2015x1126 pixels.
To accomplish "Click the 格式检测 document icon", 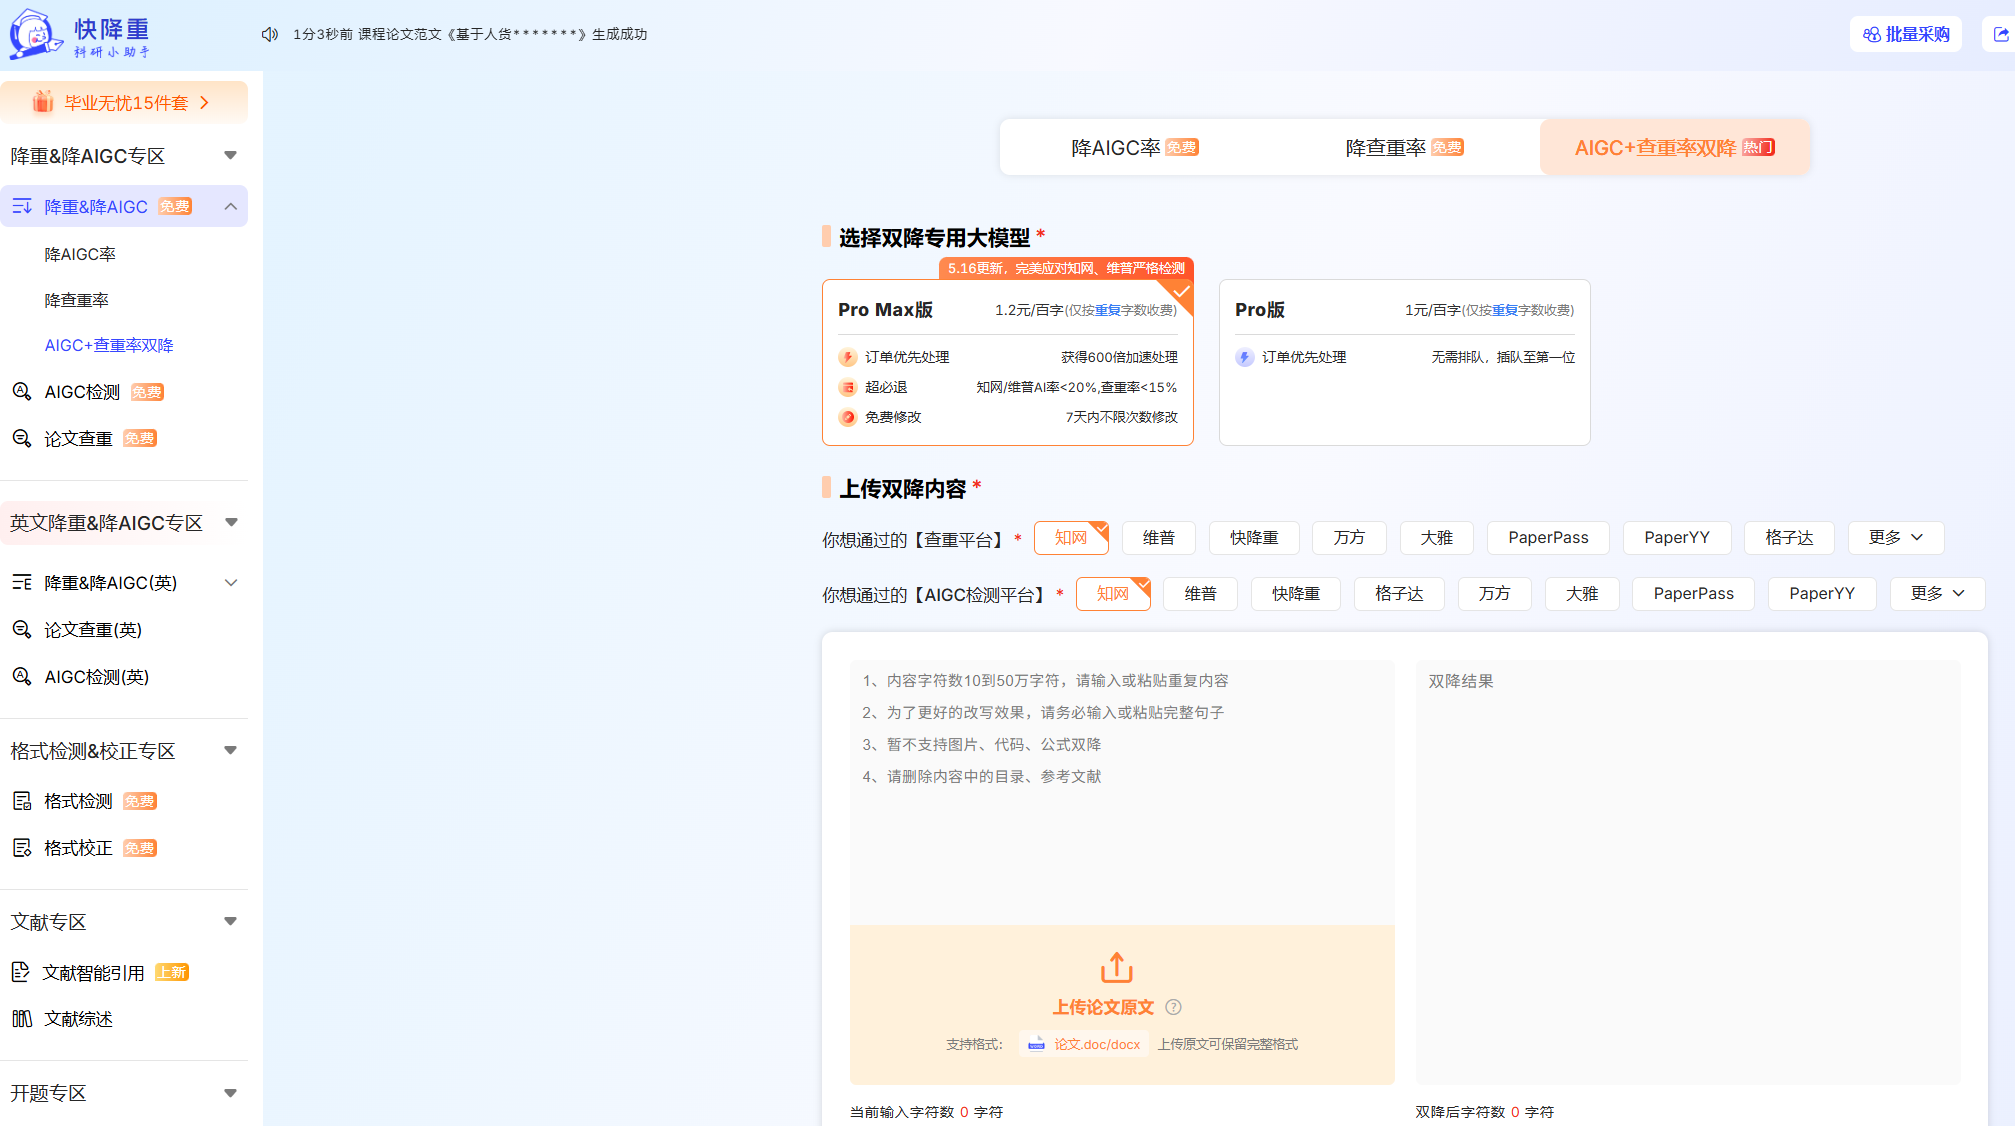I will (x=22, y=801).
